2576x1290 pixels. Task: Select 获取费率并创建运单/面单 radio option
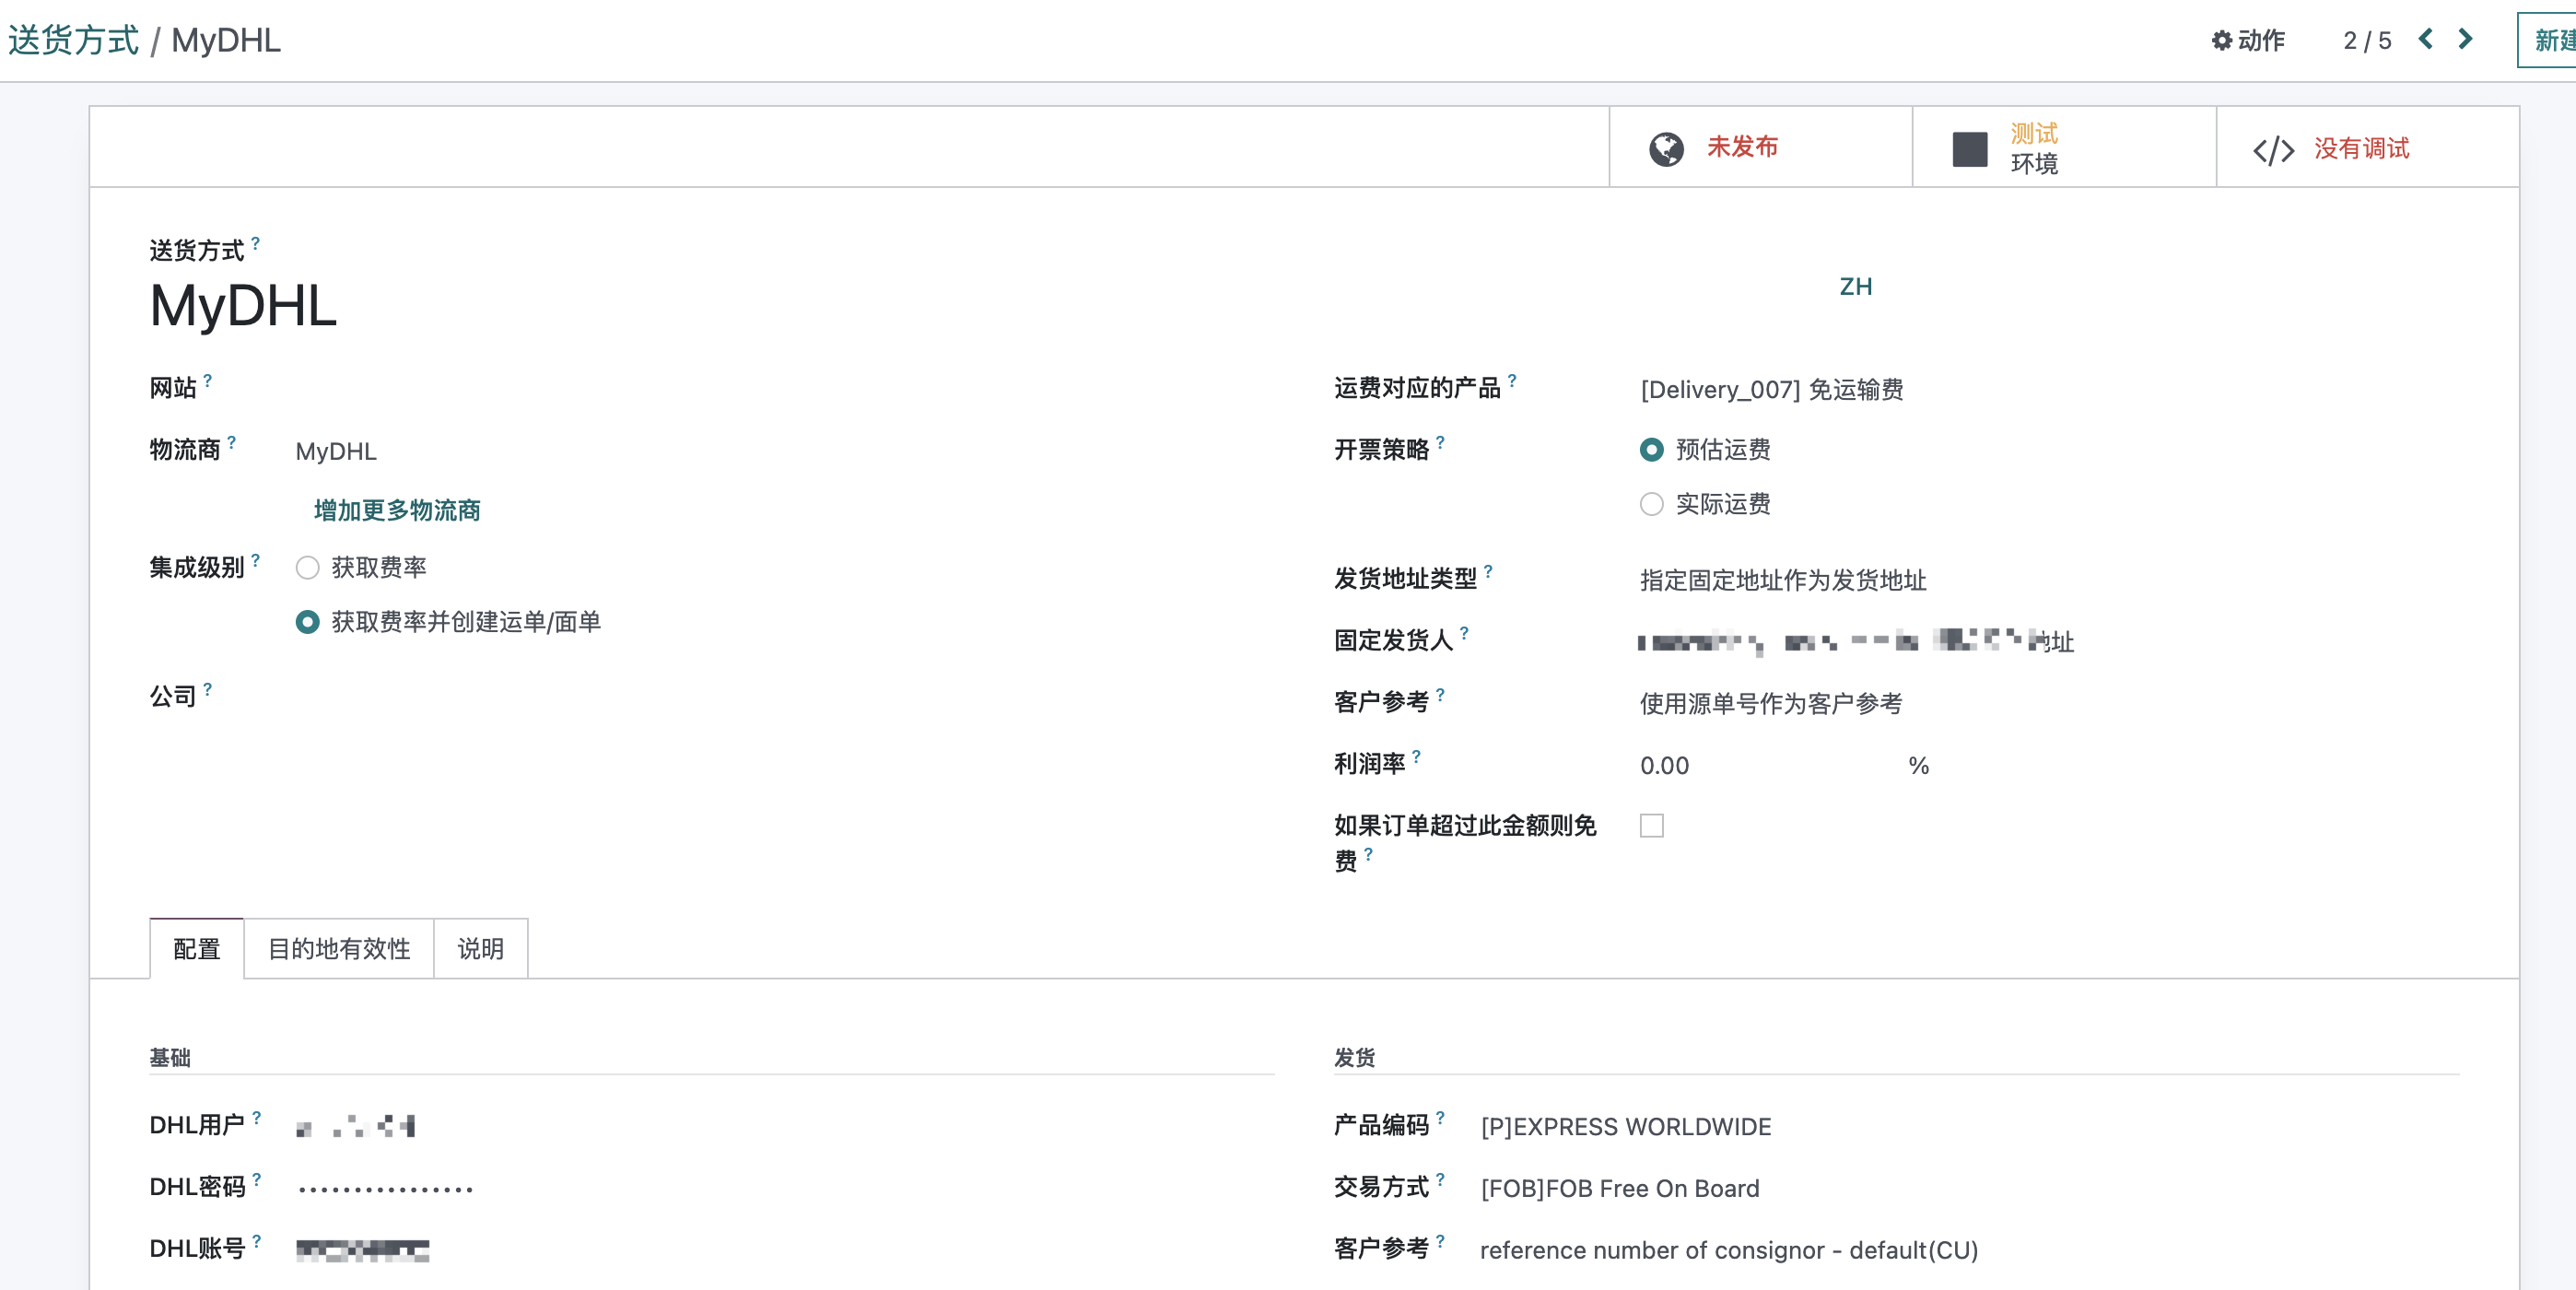[x=308, y=622]
